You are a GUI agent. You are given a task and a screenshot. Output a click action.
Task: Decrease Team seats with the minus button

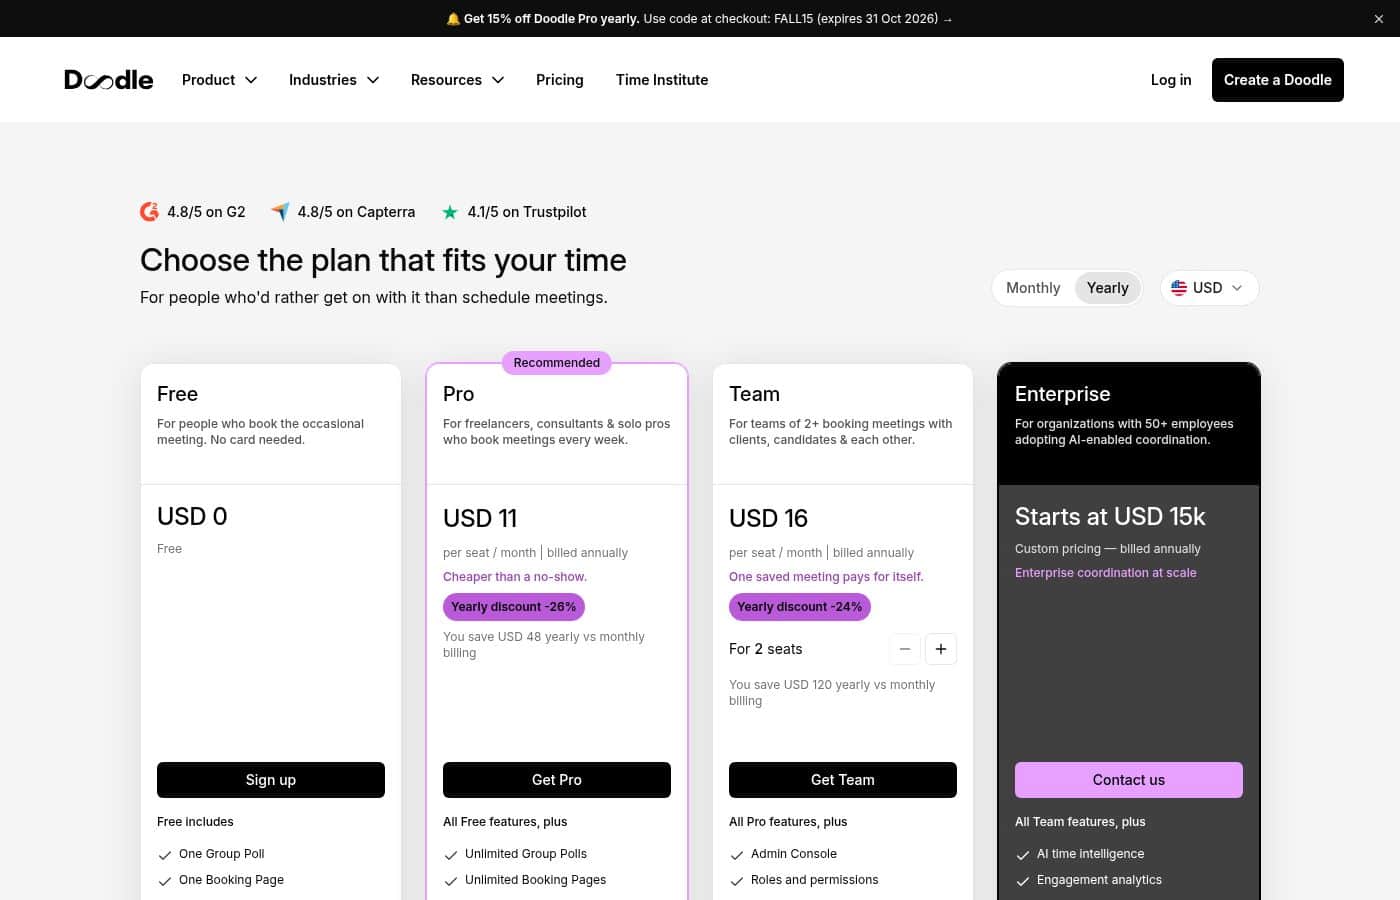(x=905, y=649)
